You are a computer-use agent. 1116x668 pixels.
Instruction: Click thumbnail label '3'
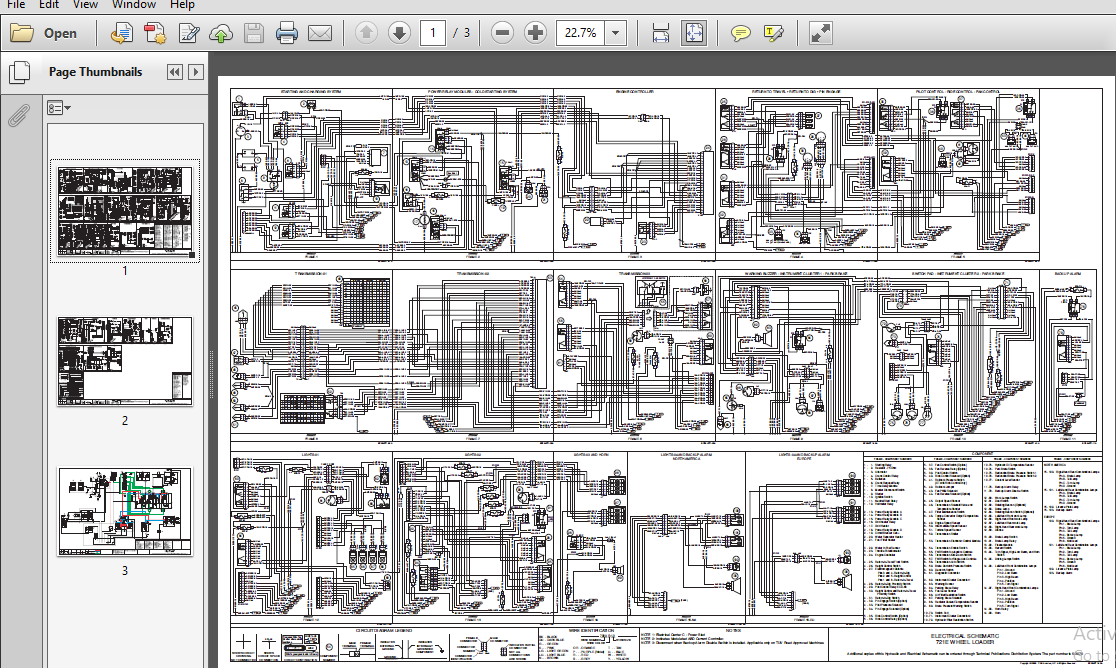click(x=125, y=571)
